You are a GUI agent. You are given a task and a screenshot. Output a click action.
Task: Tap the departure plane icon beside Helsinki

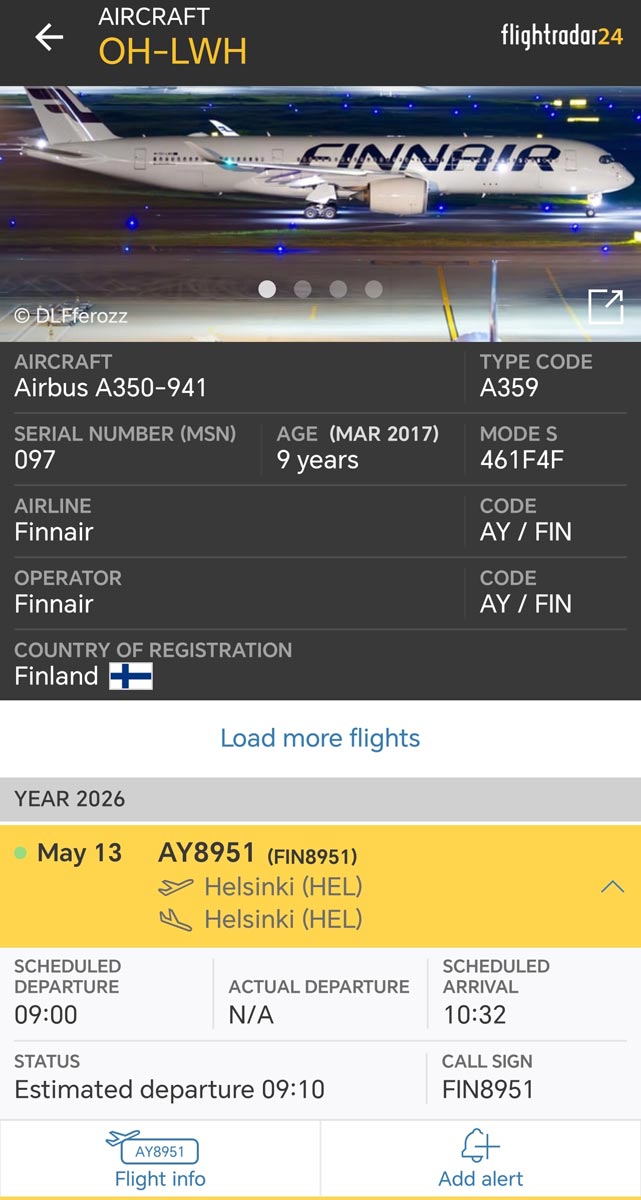click(x=176, y=887)
